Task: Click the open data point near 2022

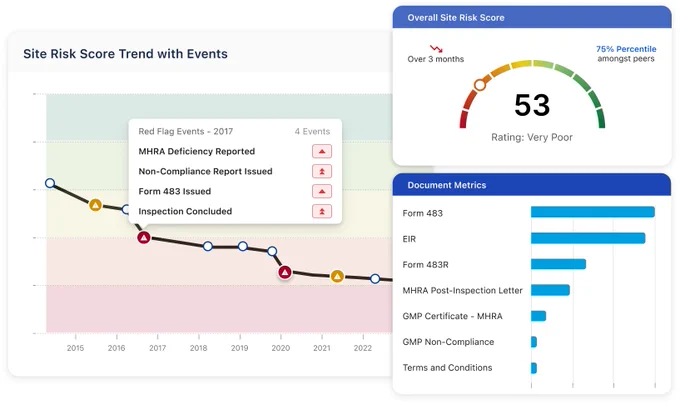Action: coord(375,279)
